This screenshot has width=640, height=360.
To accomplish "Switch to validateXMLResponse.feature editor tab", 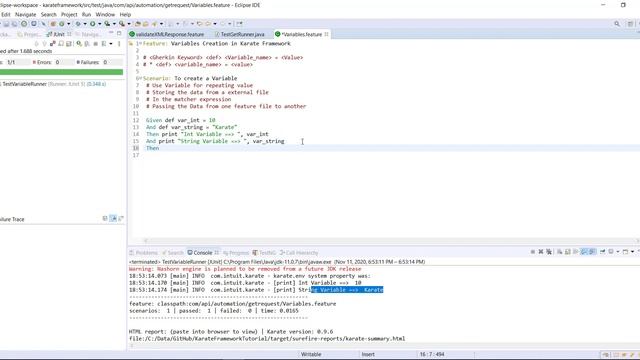I will pyautogui.click(x=167, y=34).
